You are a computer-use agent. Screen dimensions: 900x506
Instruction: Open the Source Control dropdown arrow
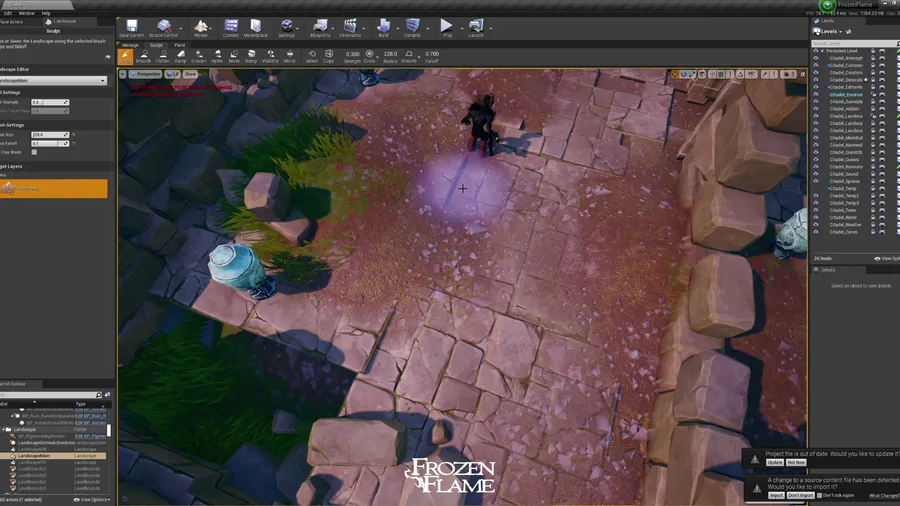pyautogui.click(x=181, y=28)
